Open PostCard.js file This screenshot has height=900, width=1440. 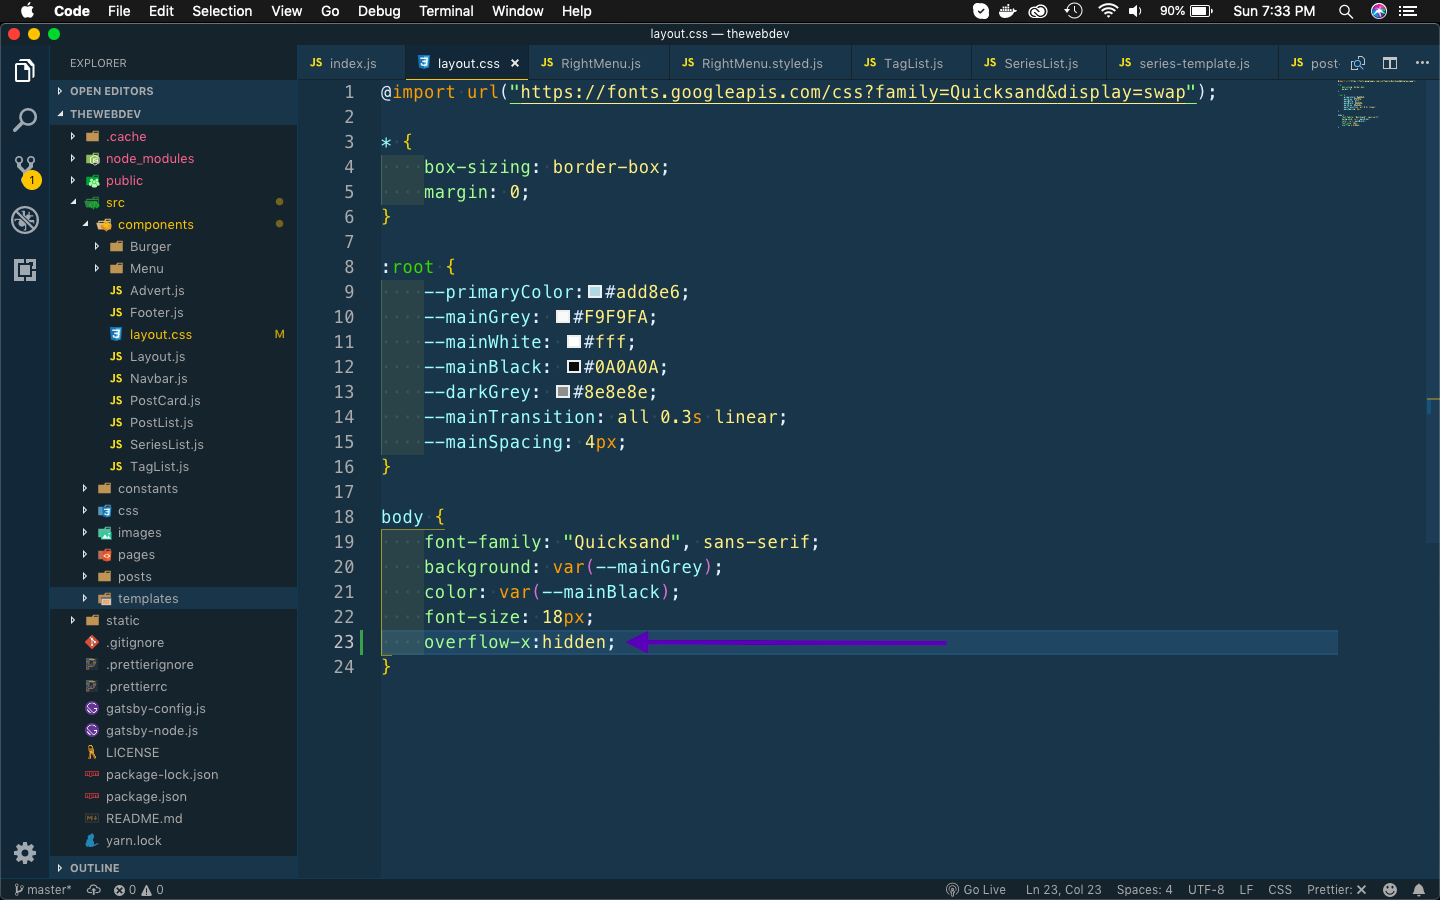[x=173, y=401]
